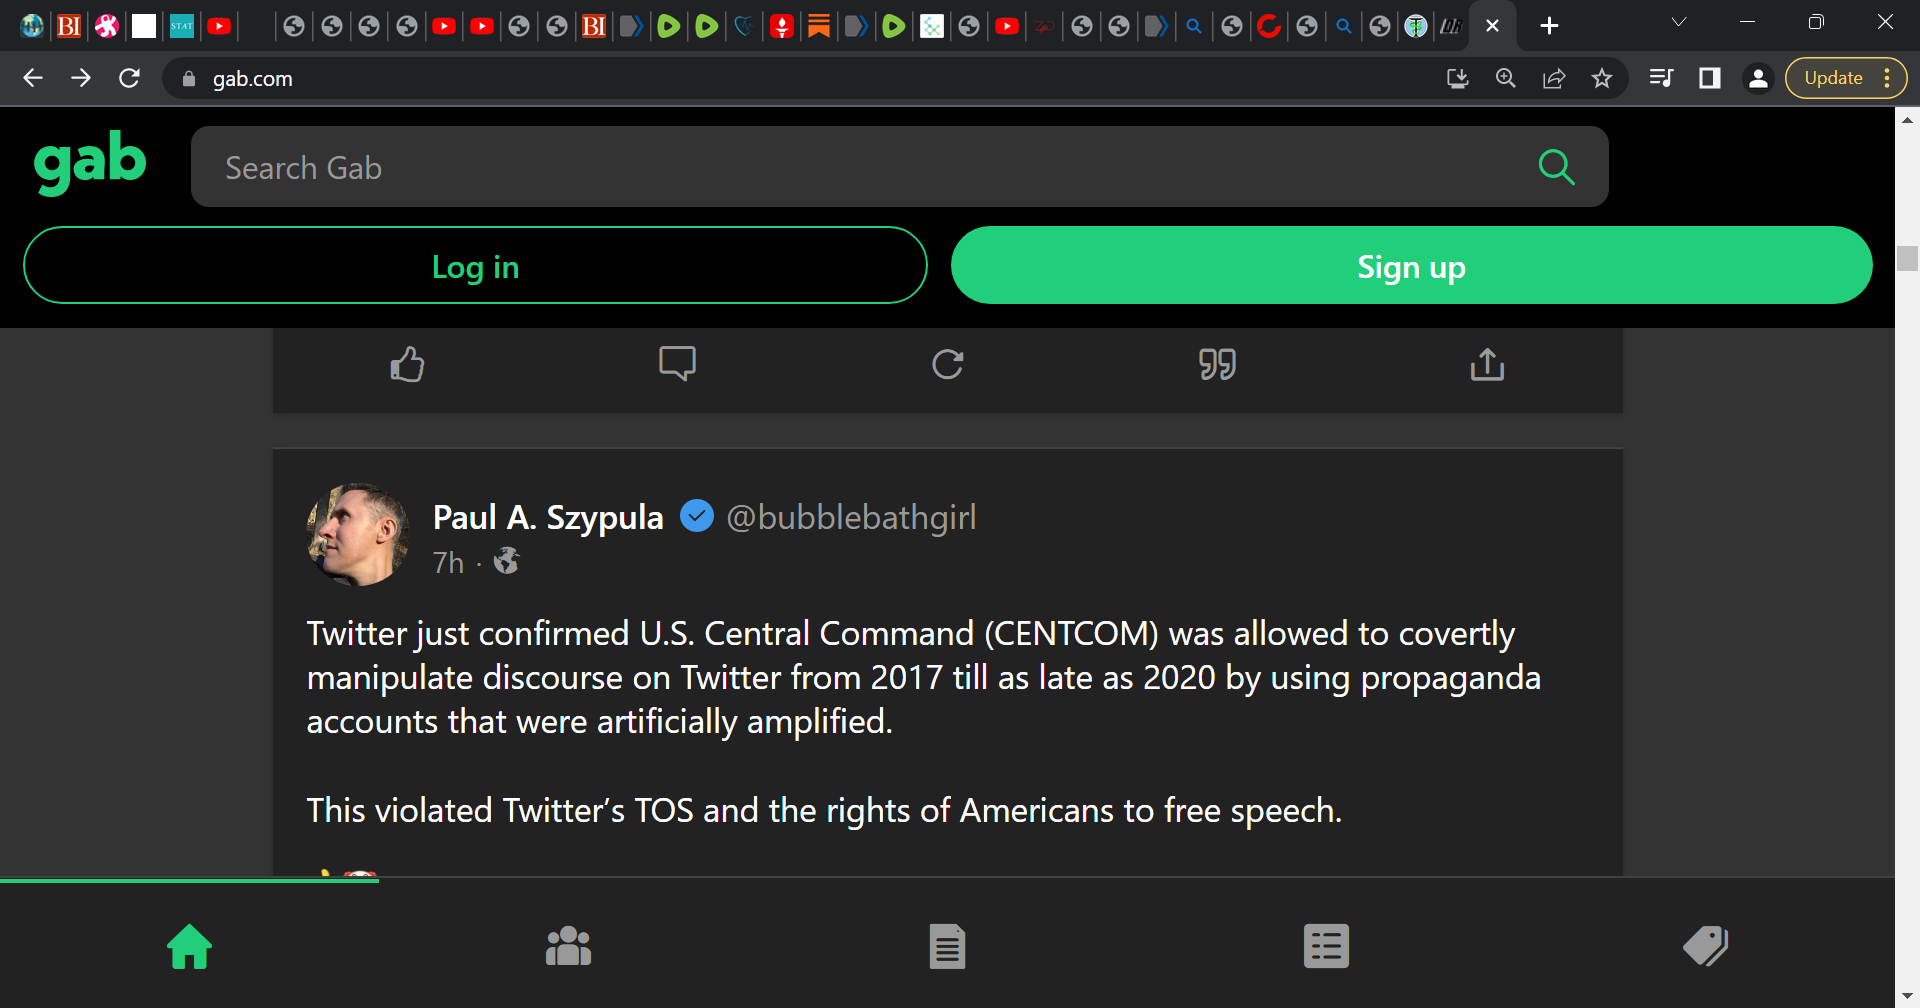Click the Log in button

(475, 265)
